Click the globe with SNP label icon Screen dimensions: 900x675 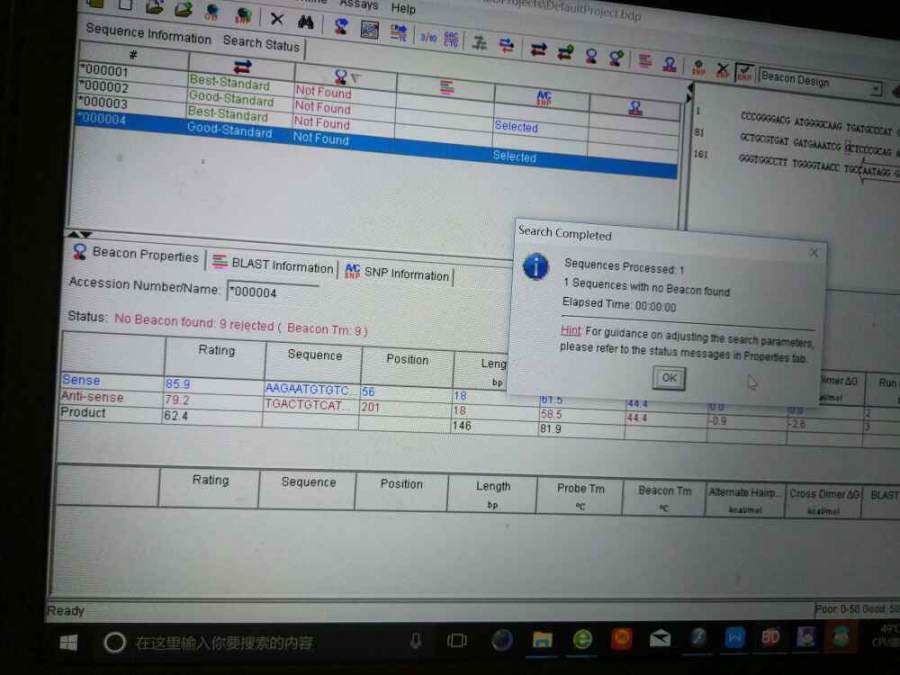coord(243,16)
